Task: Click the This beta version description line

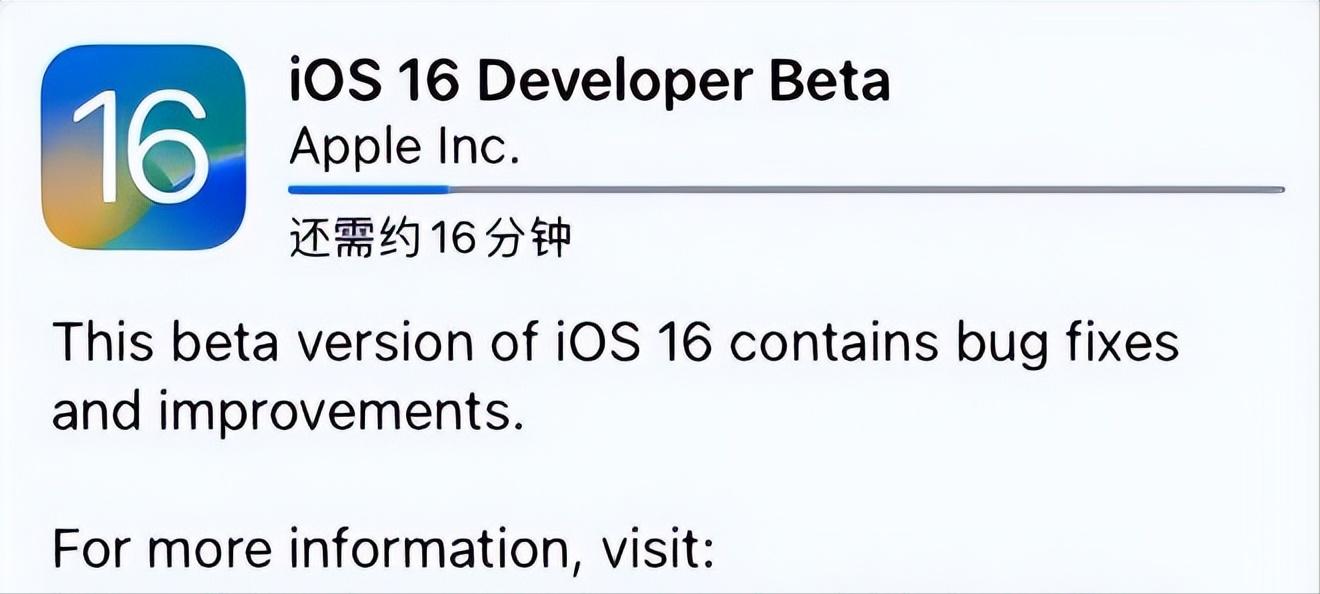Action: pos(615,344)
